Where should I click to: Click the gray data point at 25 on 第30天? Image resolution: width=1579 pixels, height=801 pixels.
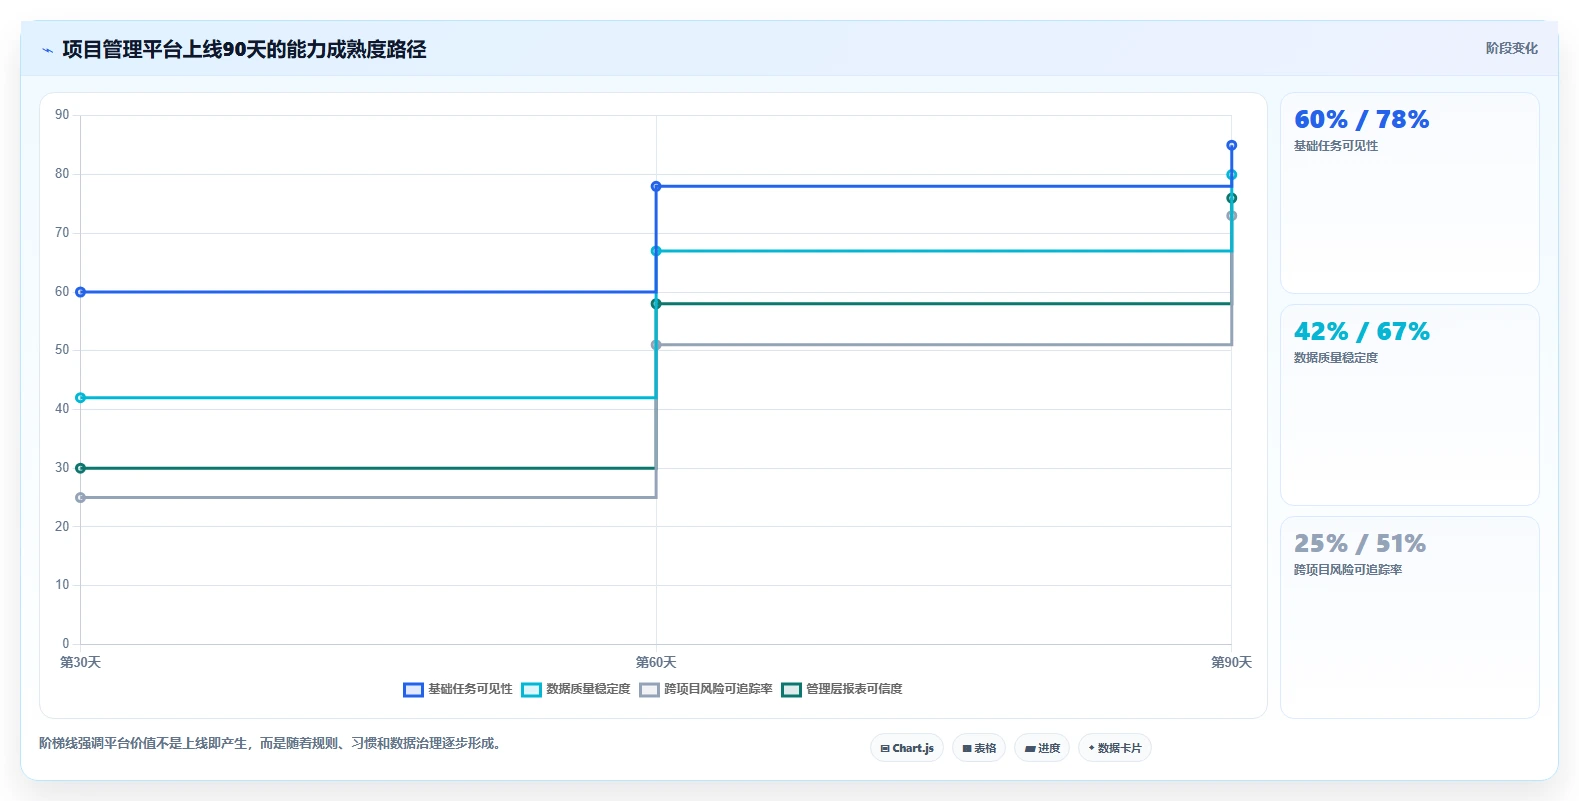coord(81,497)
